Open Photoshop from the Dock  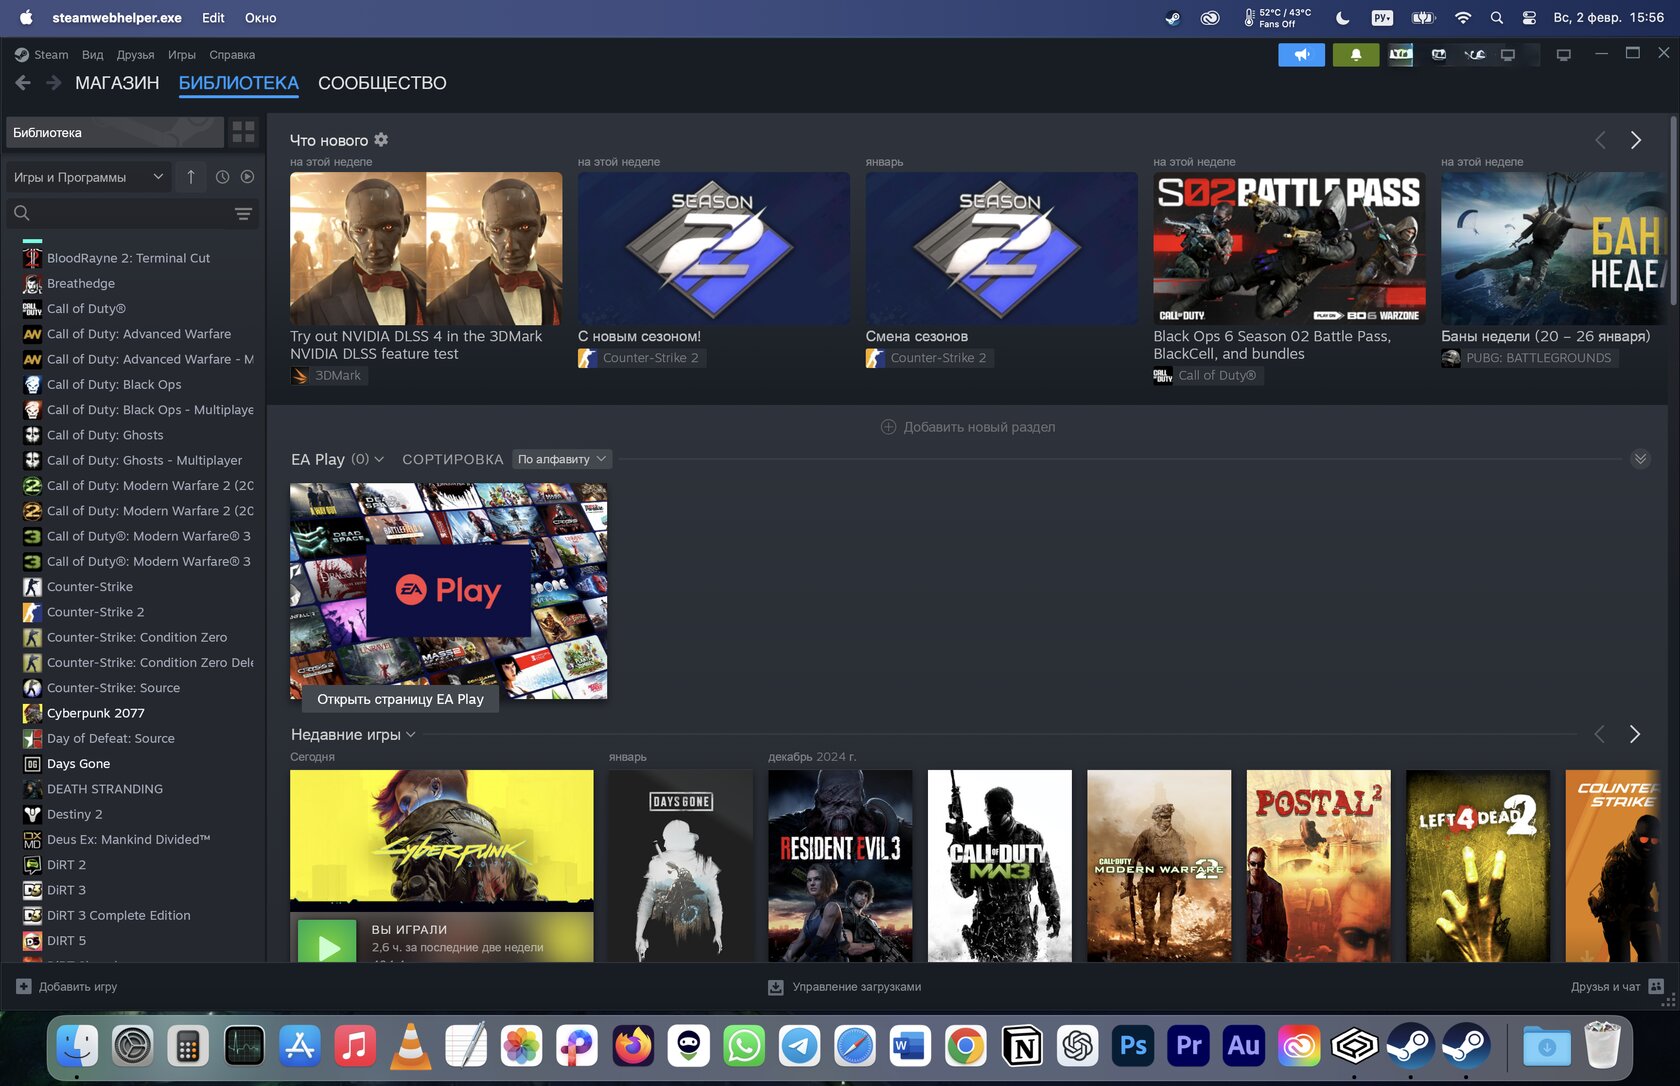pos(1133,1046)
